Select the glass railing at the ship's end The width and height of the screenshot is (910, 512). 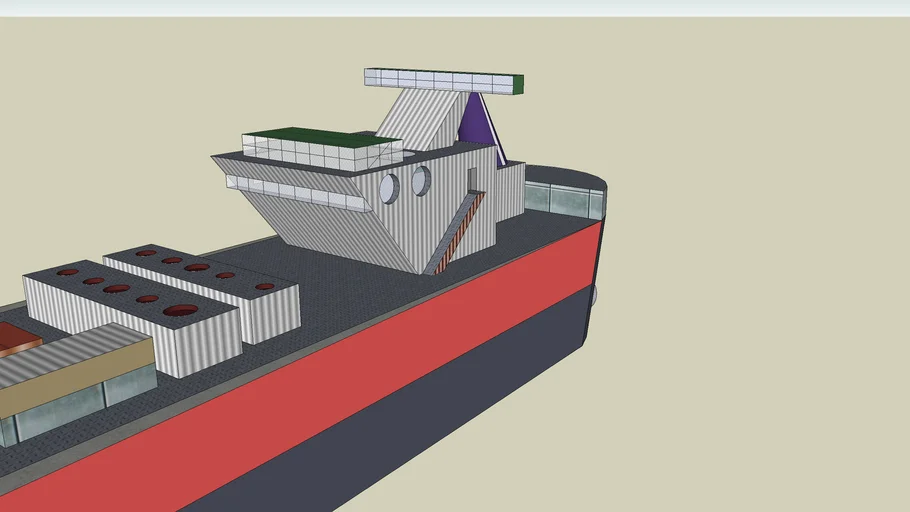coord(563,200)
